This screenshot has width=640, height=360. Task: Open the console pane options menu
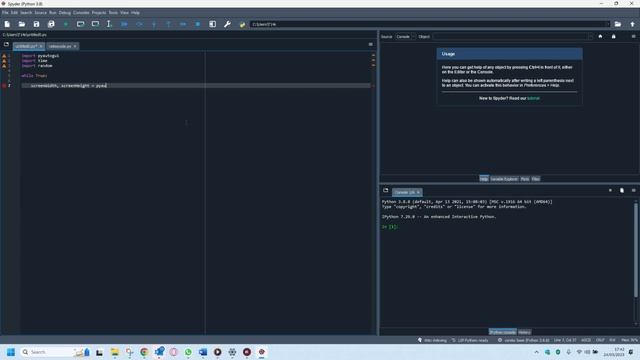[x=633, y=190]
